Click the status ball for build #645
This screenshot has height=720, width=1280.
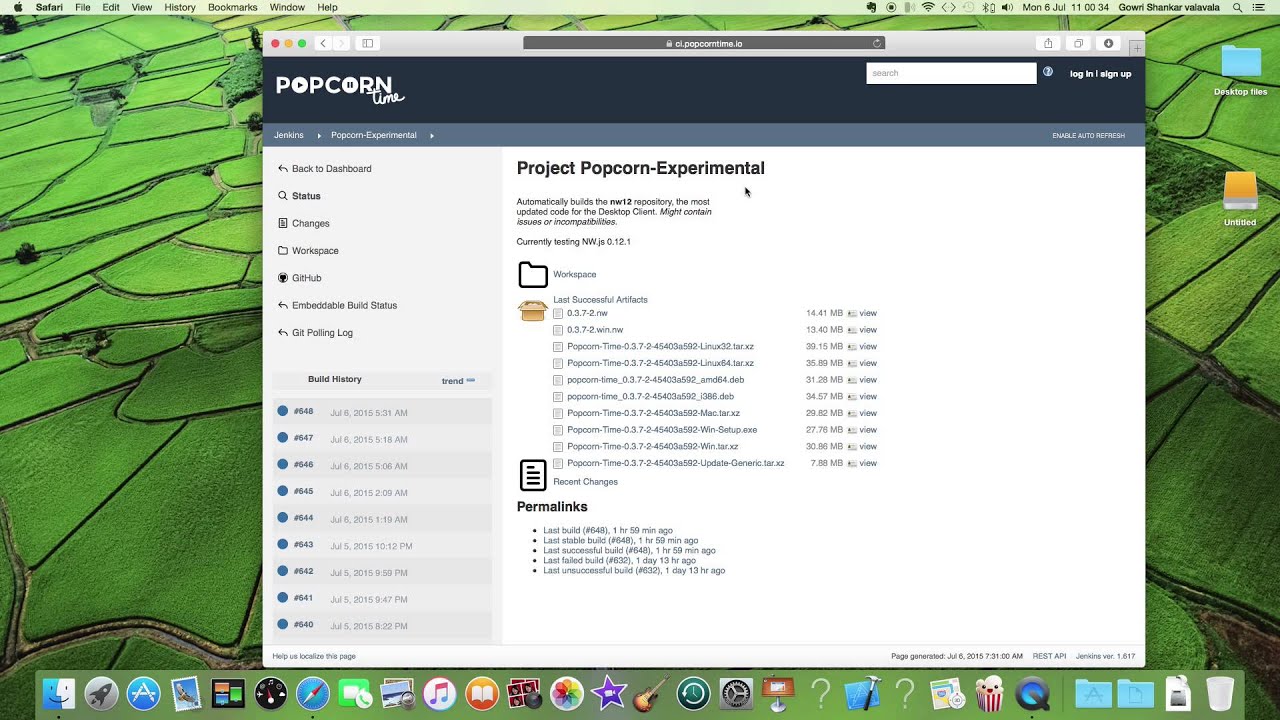(x=283, y=491)
